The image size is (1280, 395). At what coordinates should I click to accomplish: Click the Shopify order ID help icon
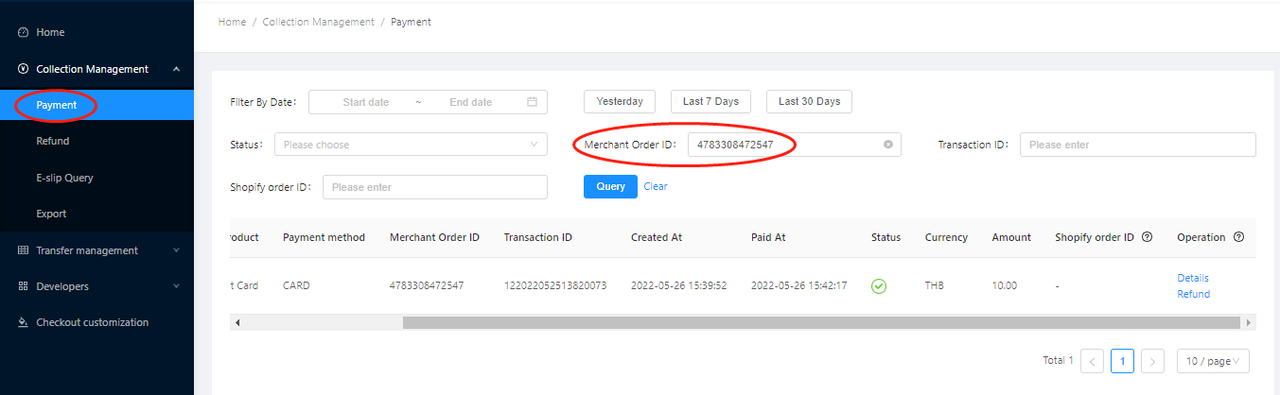pyautogui.click(x=1147, y=237)
